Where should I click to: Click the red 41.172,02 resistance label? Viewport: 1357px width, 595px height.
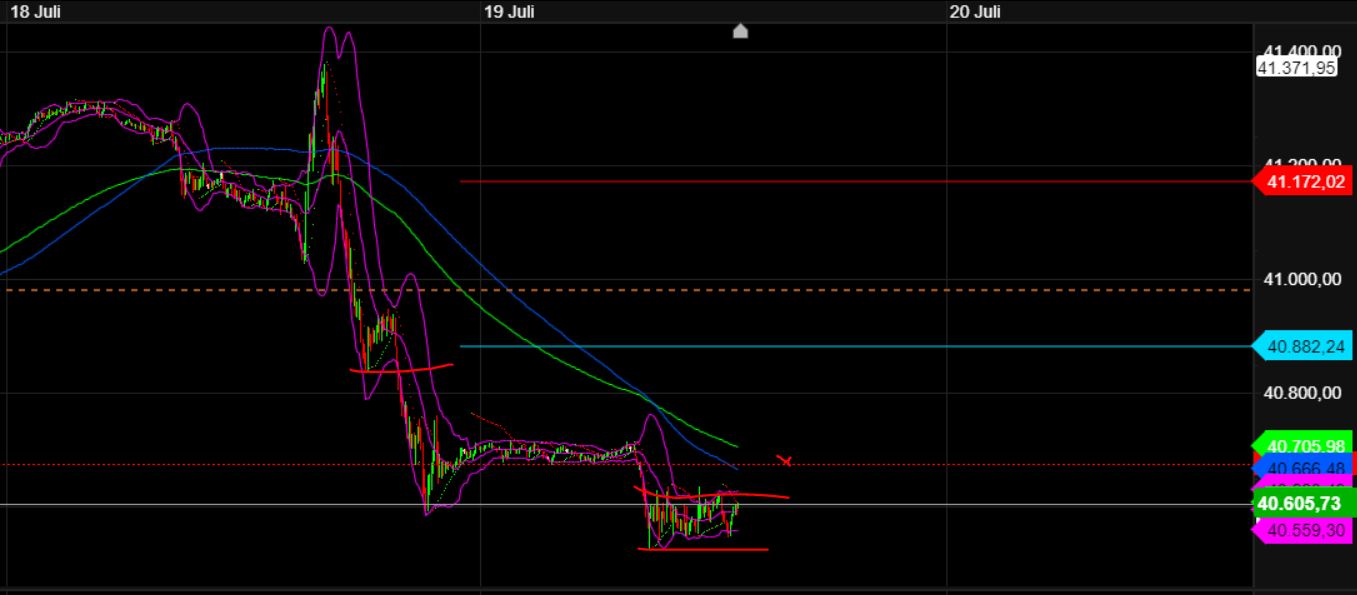1305,181
